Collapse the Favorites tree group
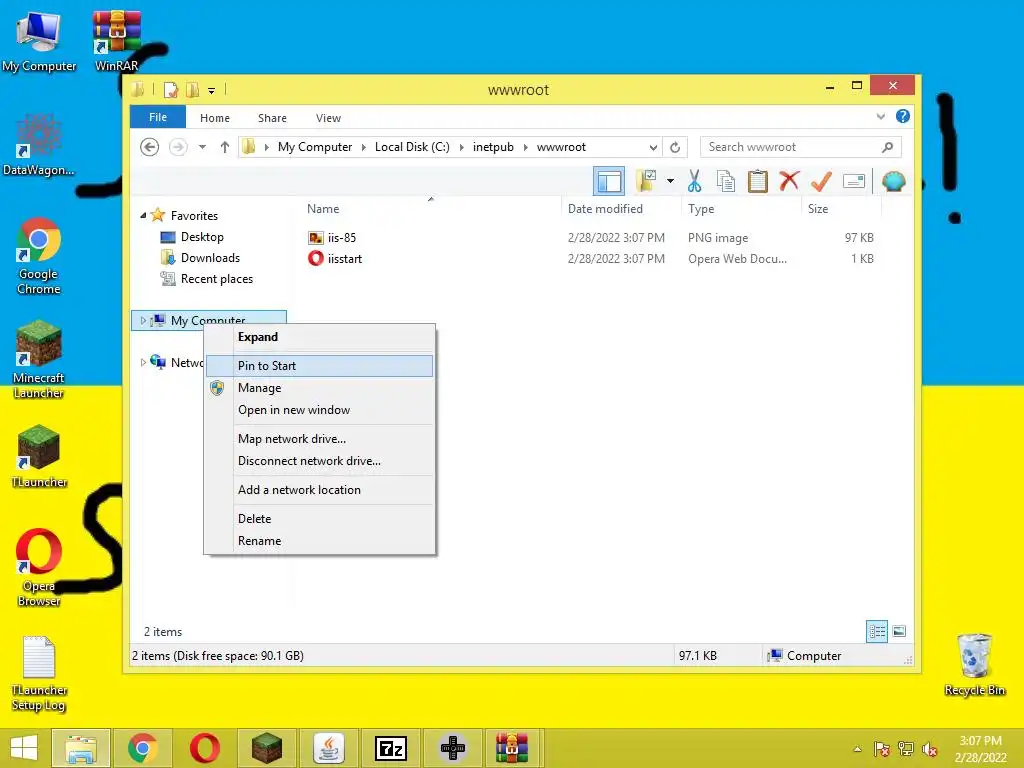Image resolution: width=1024 pixels, height=768 pixels. click(143, 215)
